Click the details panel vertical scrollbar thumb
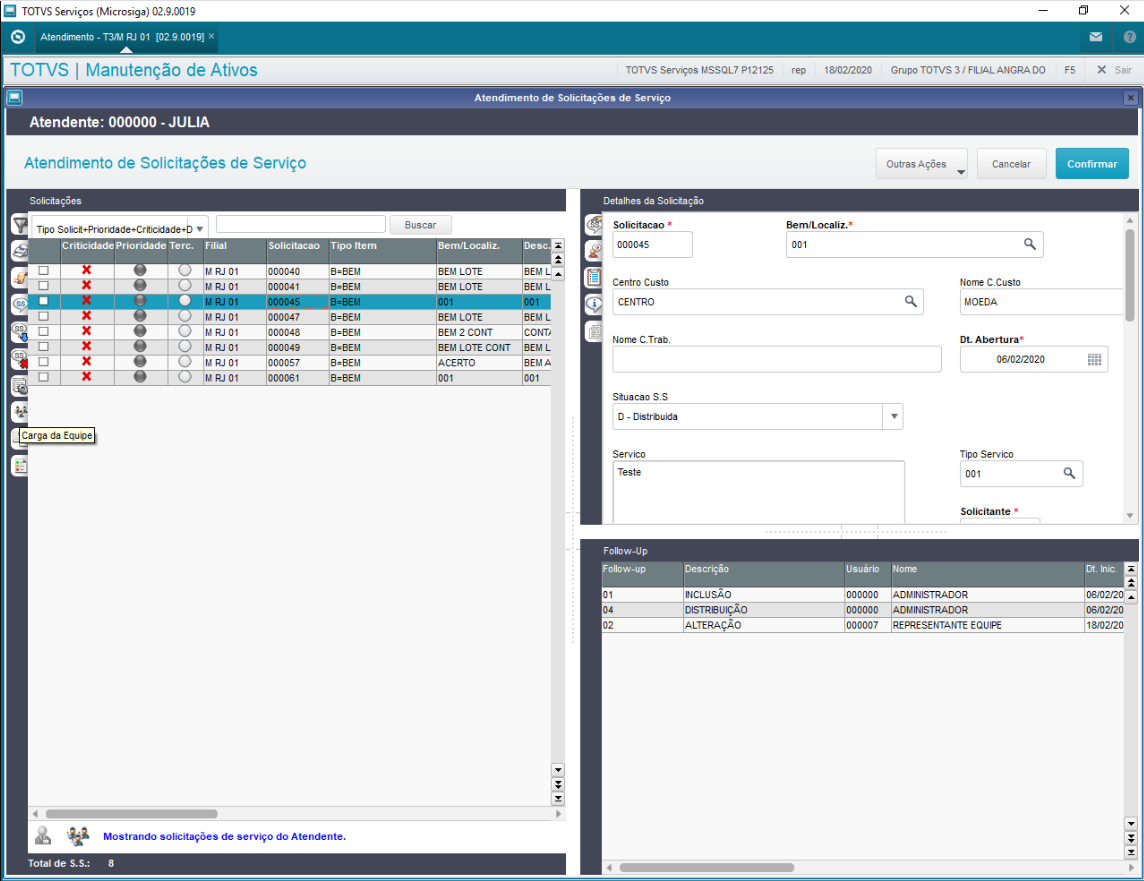1144x881 pixels. [x=1130, y=275]
